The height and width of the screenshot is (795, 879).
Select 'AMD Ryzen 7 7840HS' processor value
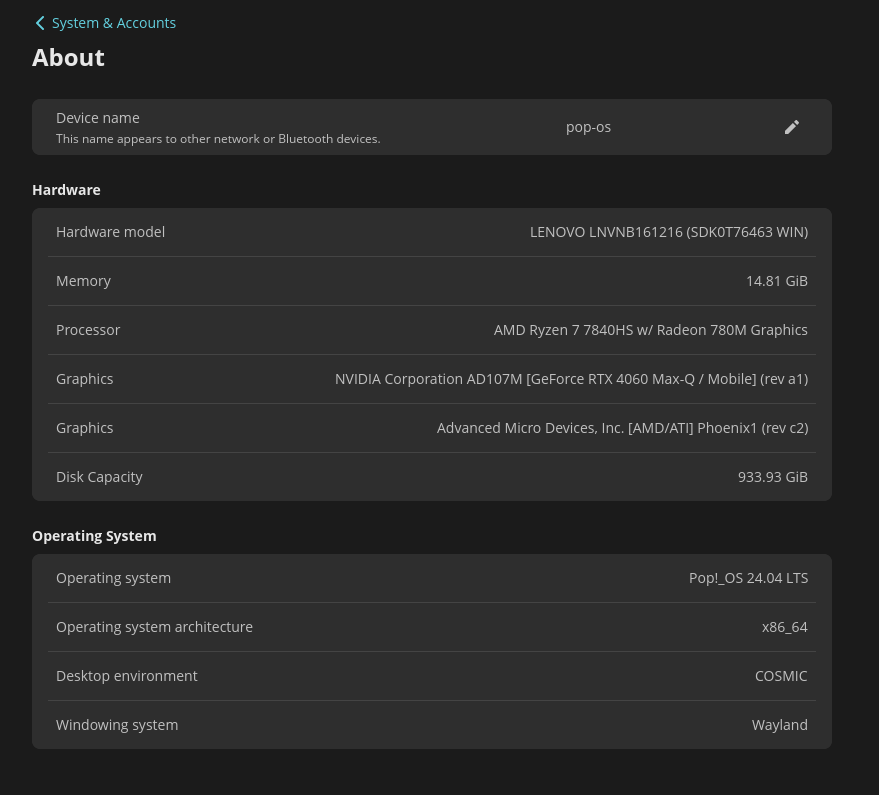[x=650, y=330]
